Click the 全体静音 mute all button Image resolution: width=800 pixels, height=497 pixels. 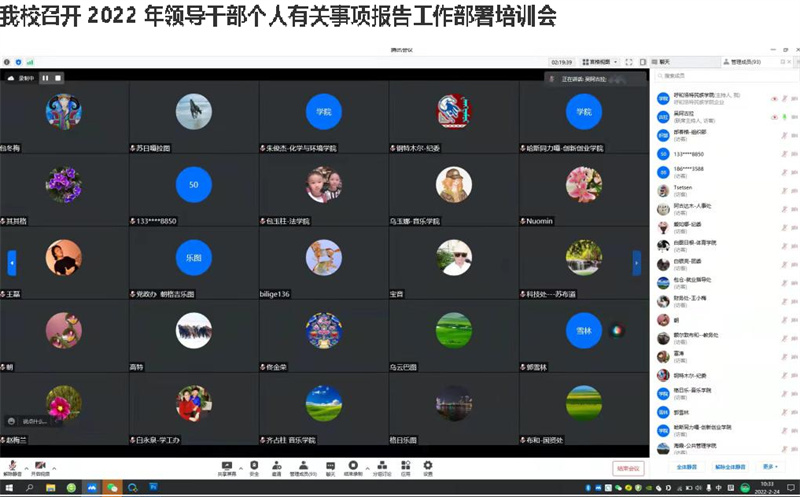point(686,466)
